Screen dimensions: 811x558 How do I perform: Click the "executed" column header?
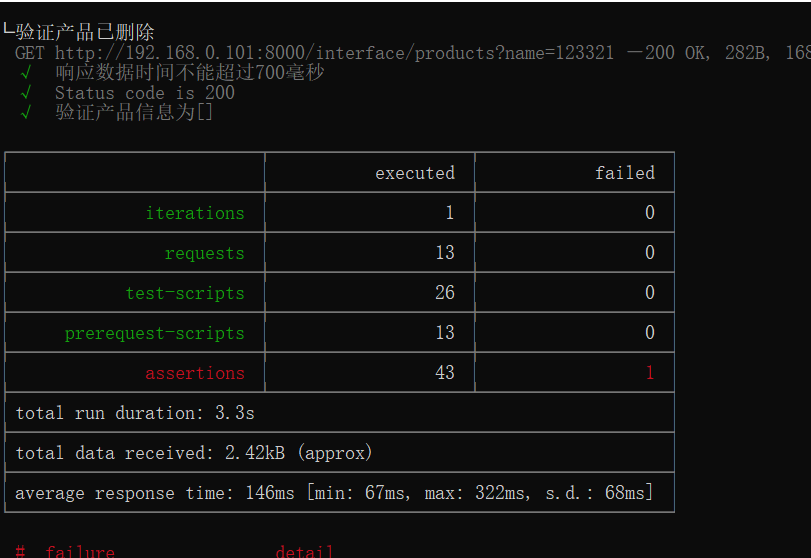point(414,173)
